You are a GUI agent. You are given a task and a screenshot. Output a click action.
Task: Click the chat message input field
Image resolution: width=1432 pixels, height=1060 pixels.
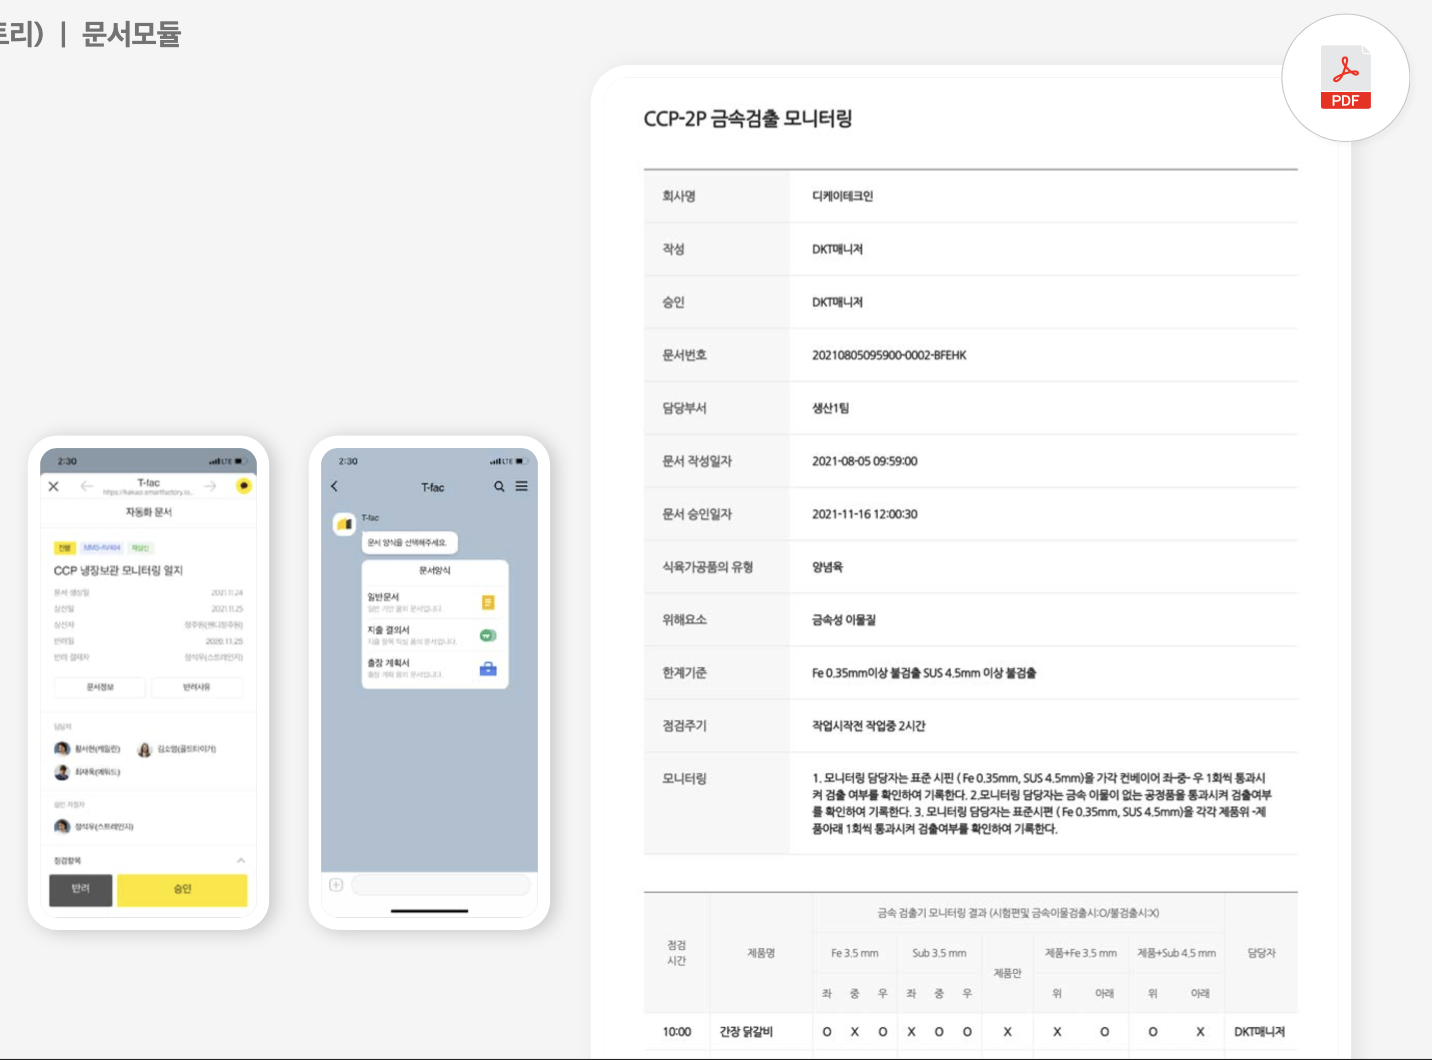[x=441, y=885]
